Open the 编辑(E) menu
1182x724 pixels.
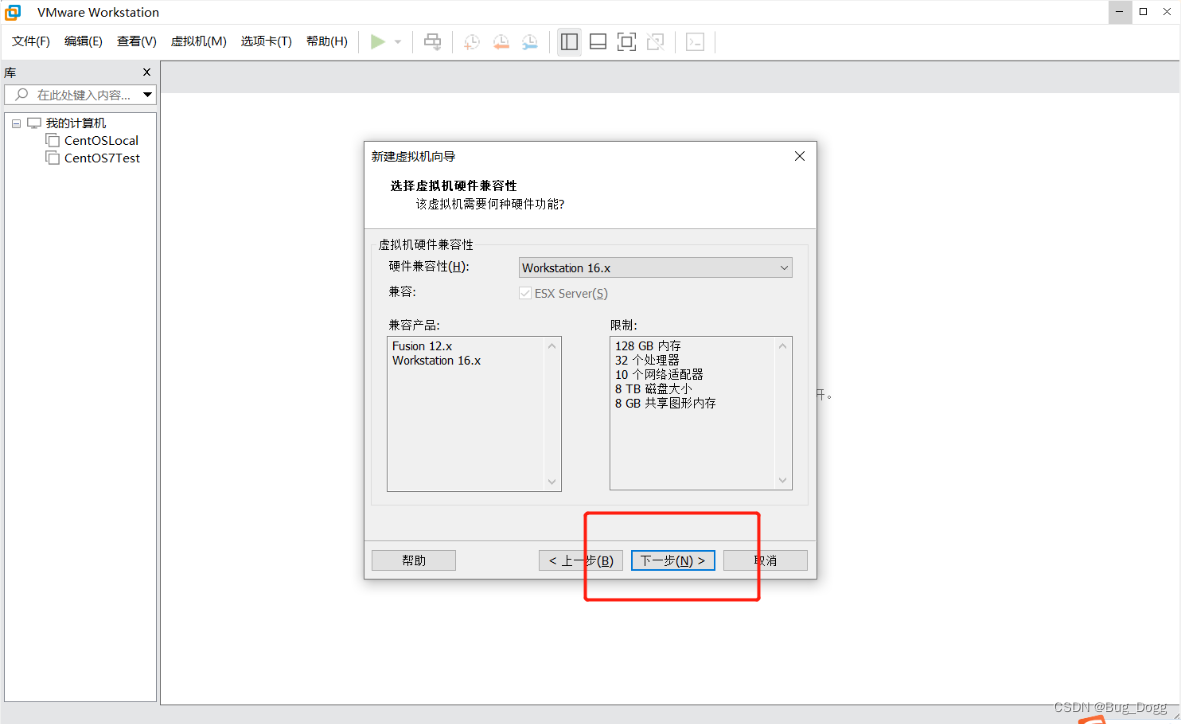pos(84,41)
